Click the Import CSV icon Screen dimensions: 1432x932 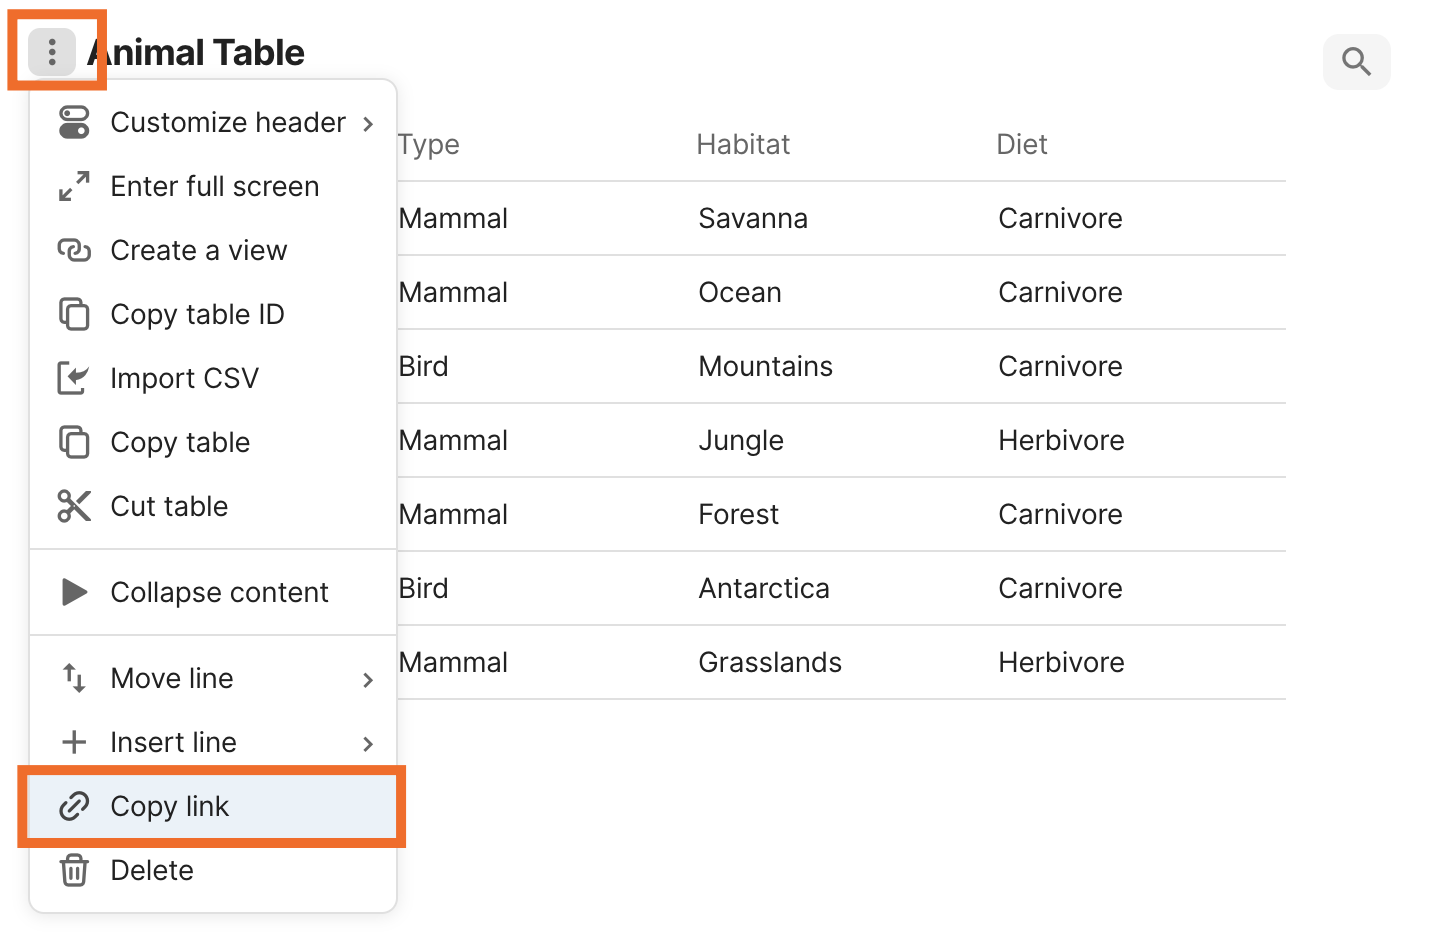coord(74,379)
